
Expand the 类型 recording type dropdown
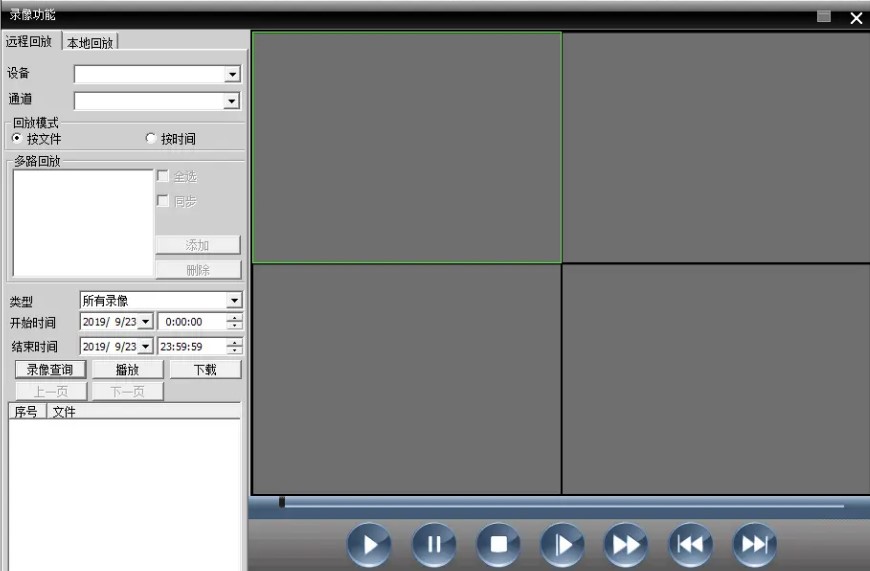tap(234, 300)
